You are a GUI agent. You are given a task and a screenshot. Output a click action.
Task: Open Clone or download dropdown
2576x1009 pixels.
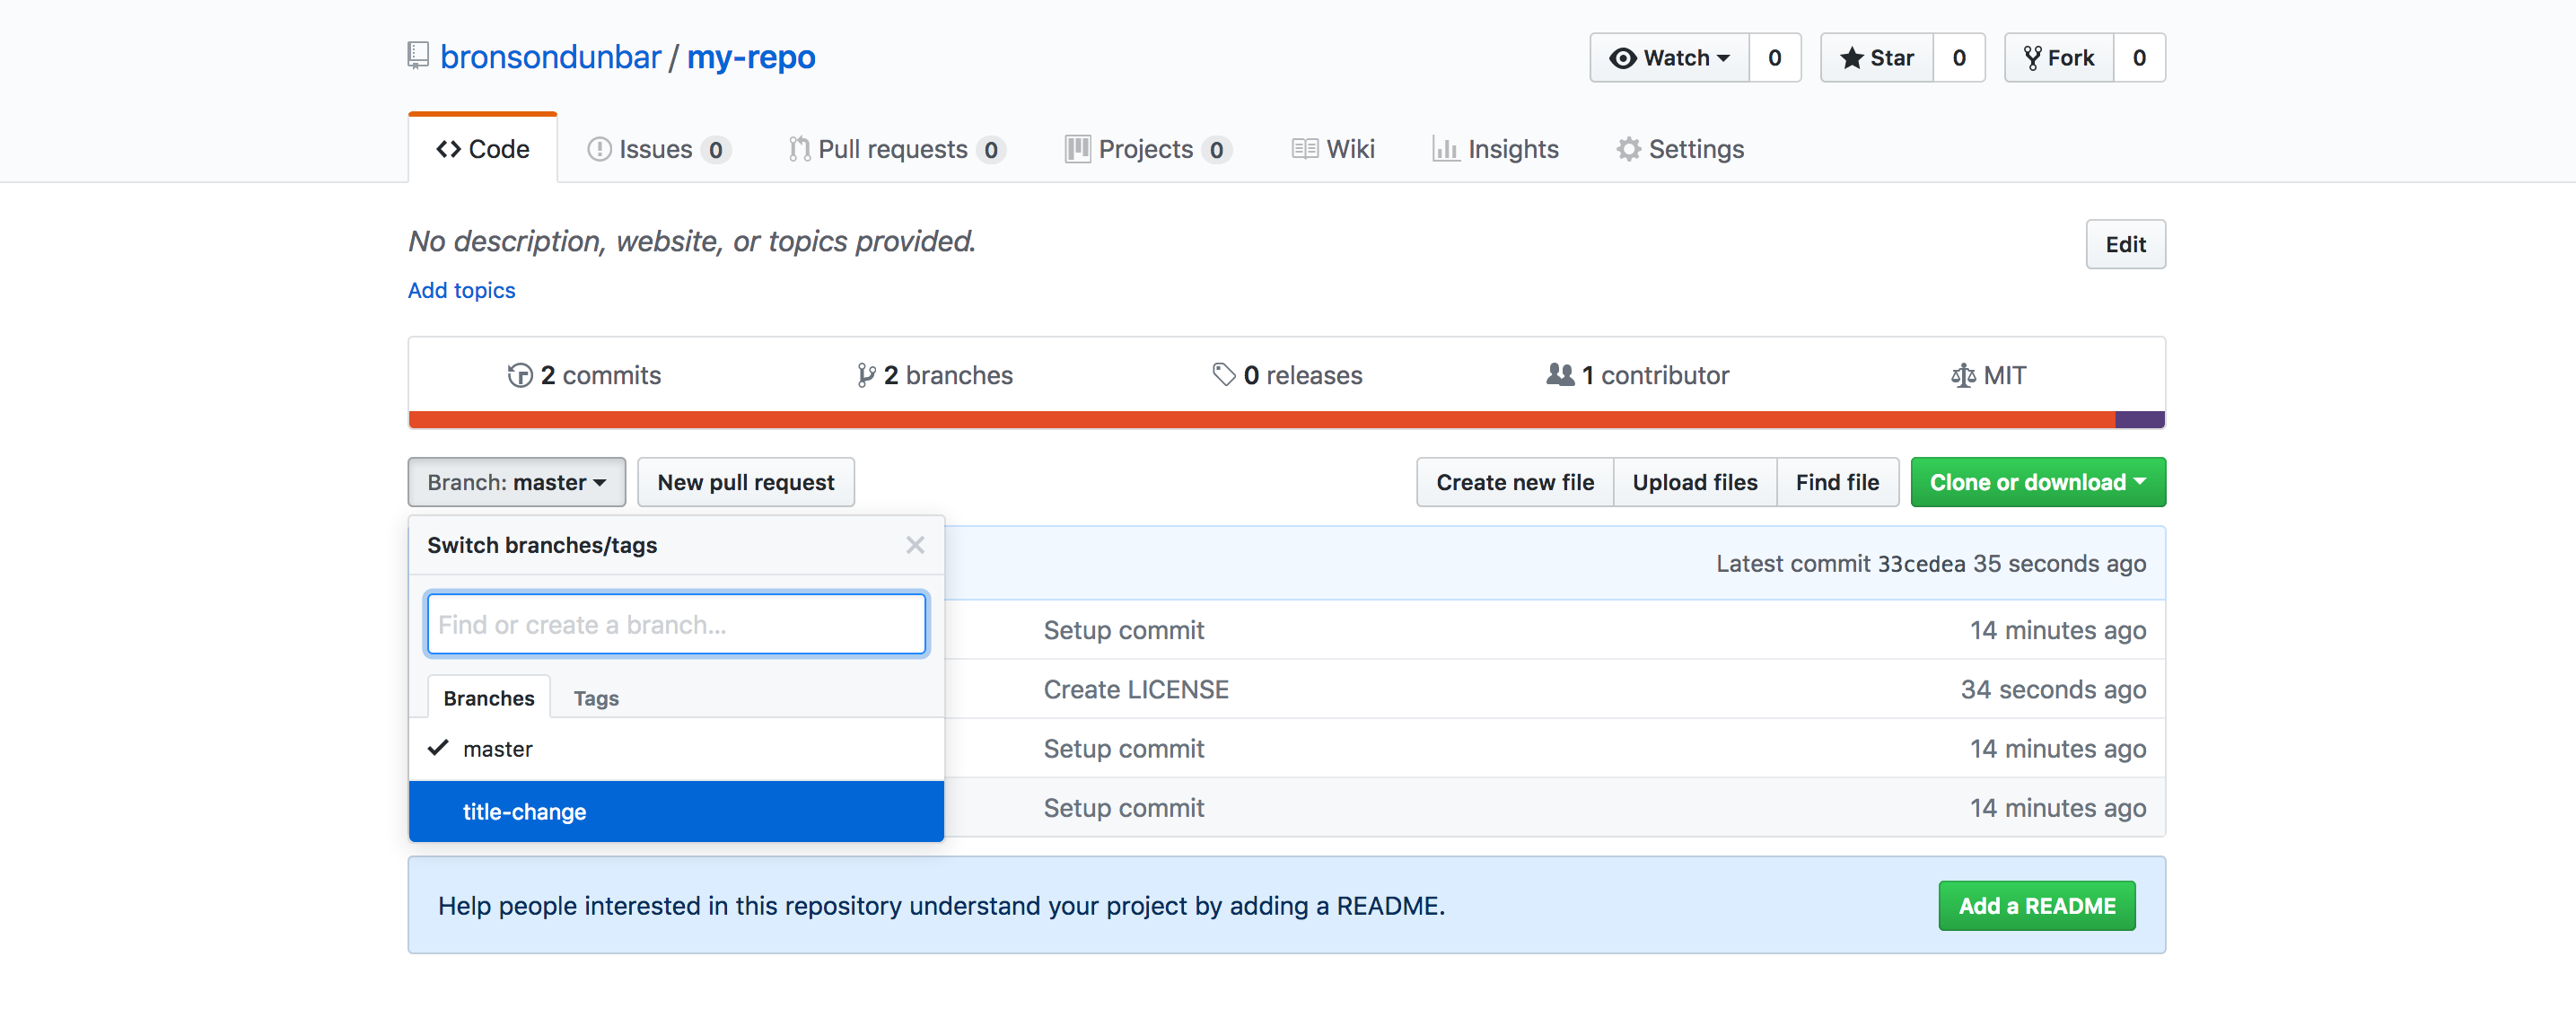[2037, 483]
